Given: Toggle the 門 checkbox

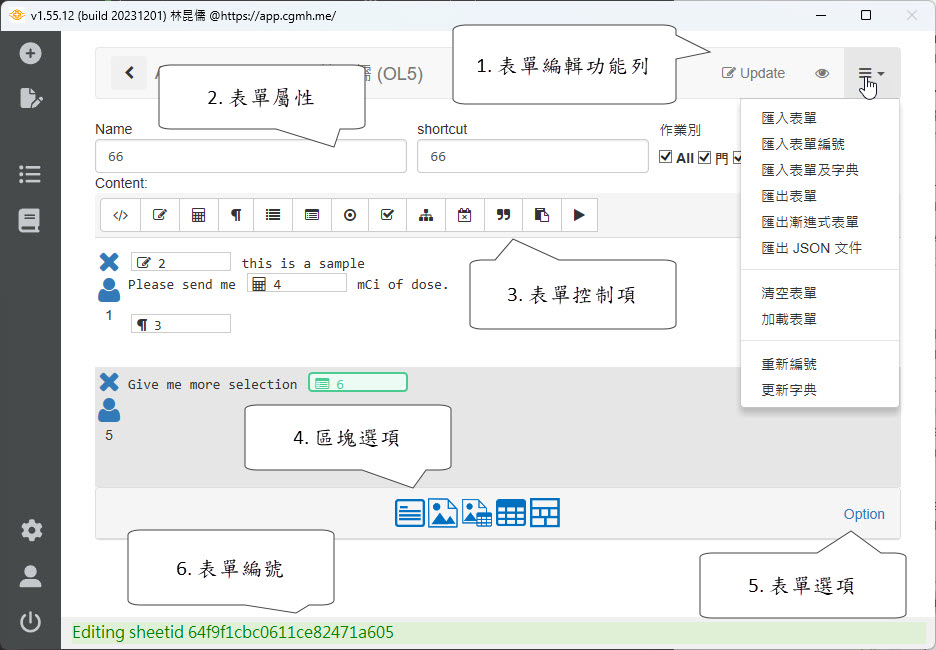Looking at the screenshot, I should (x=705, y=158).
